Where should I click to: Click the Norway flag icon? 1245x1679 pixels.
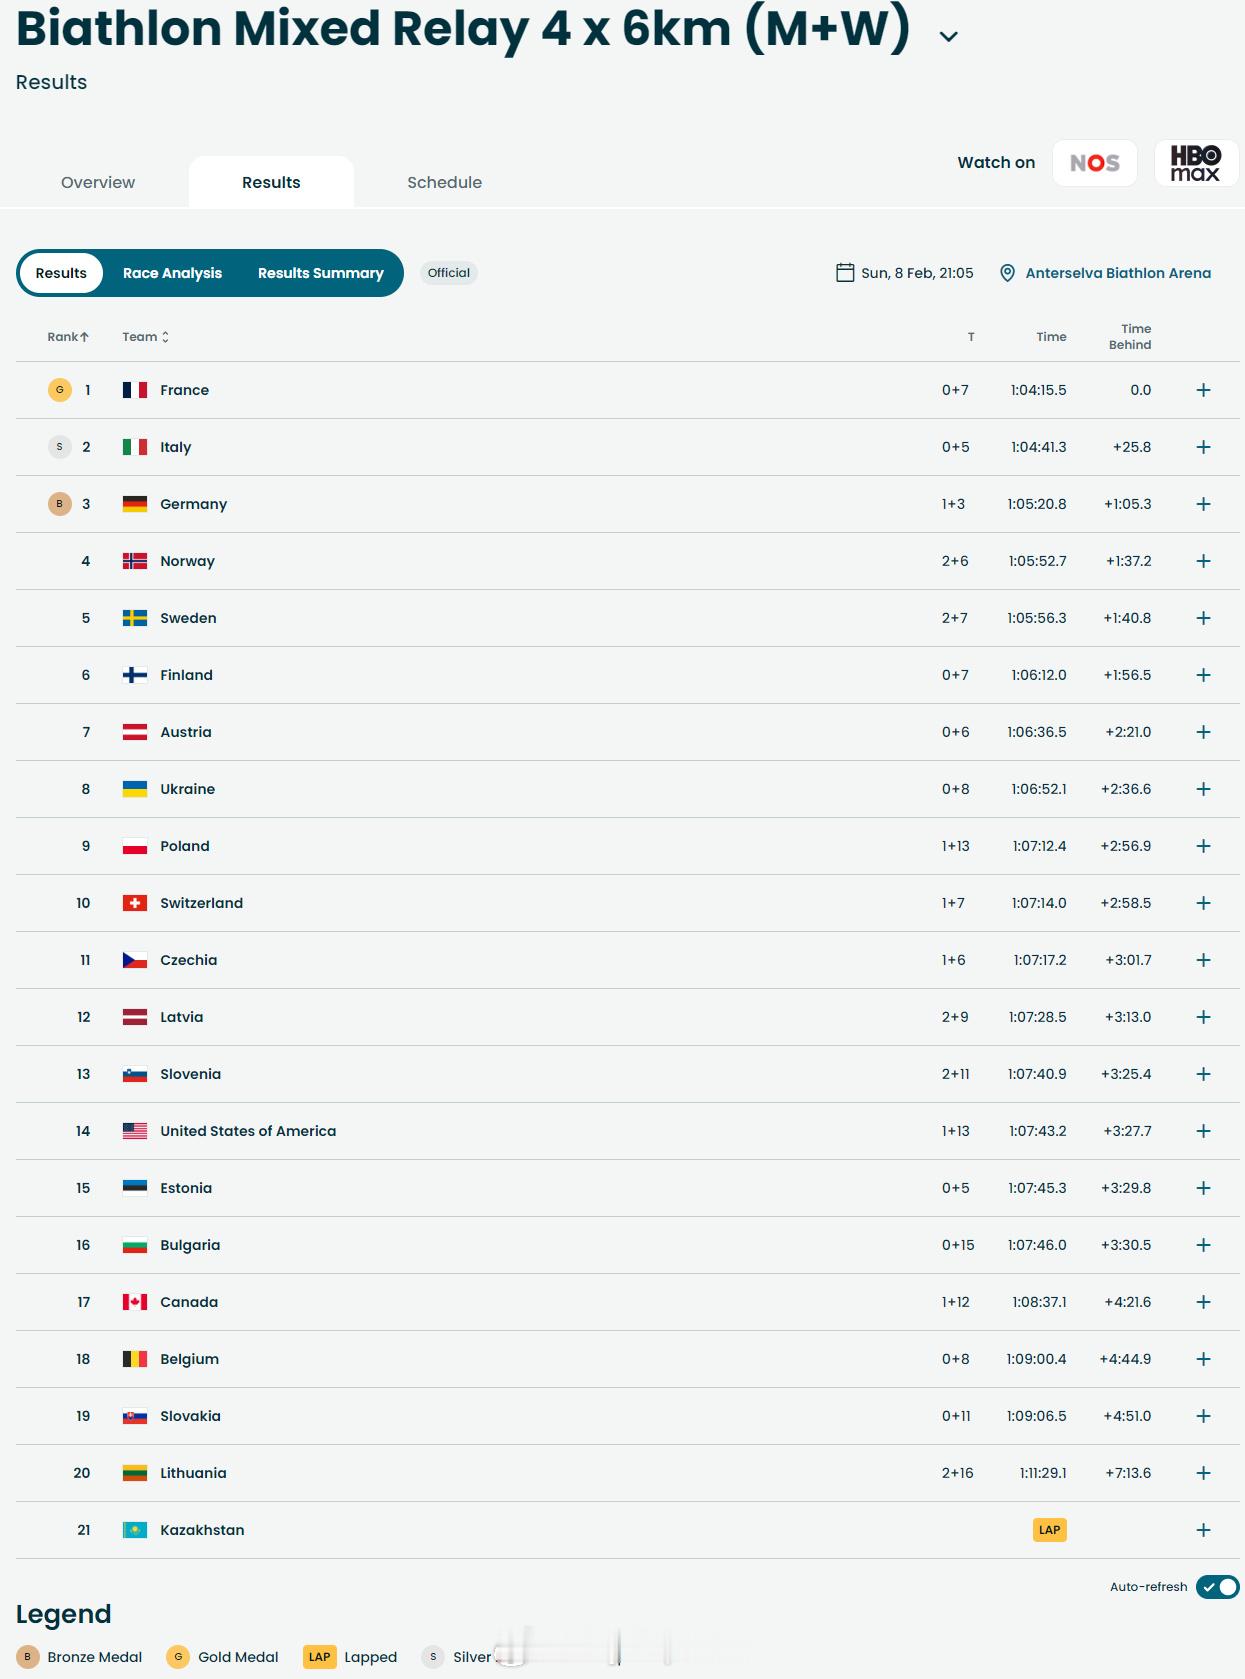point(135,561)
